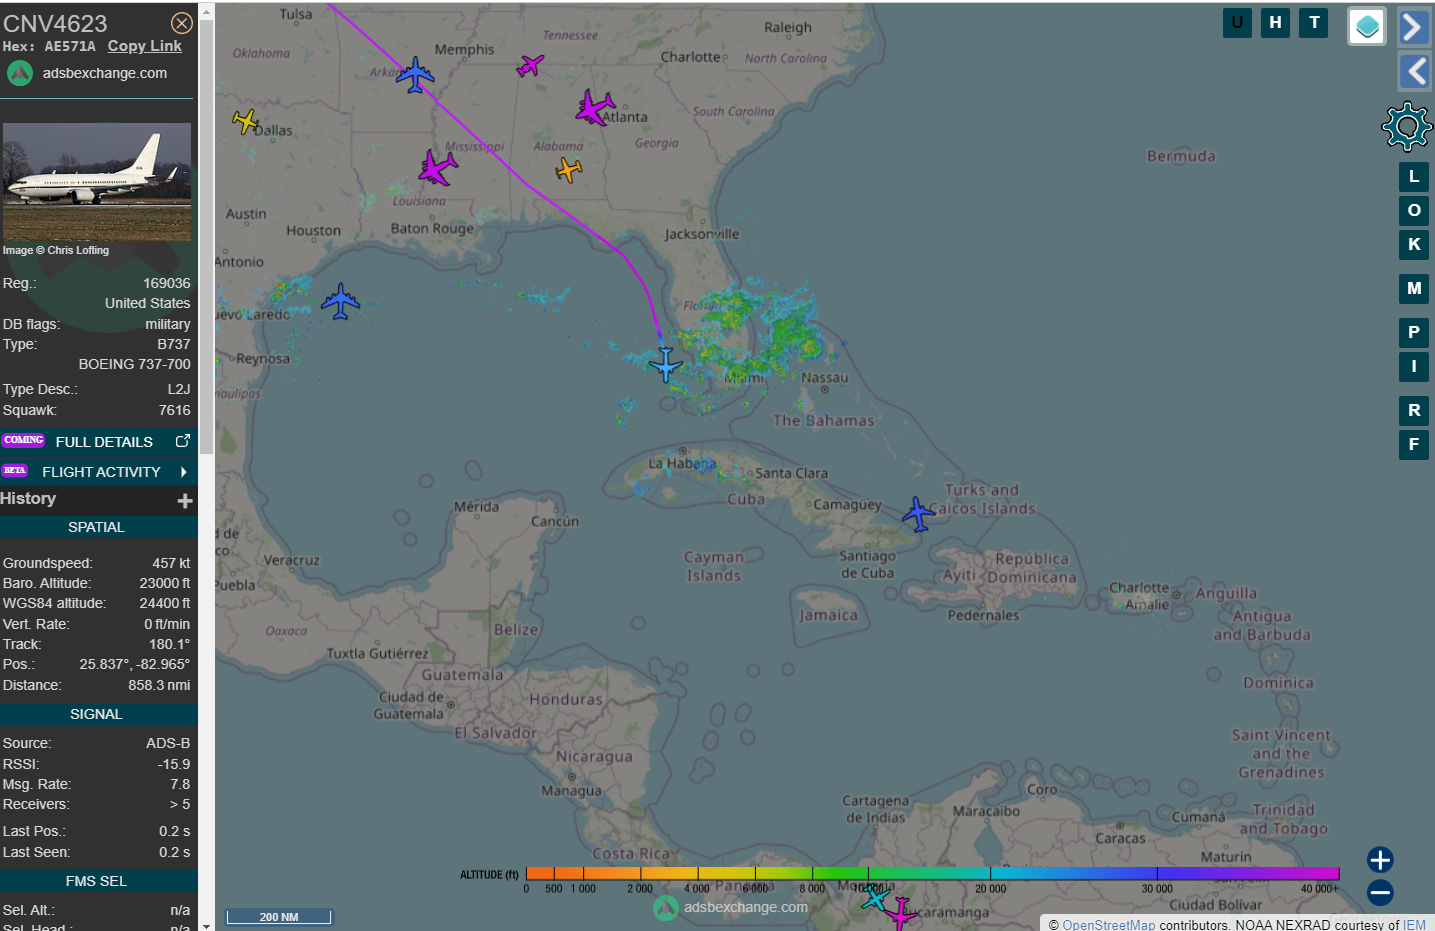1435x931 pixels.
Task: Select the small magenta aircraft over Tennessee
Action: click(530, 66)
